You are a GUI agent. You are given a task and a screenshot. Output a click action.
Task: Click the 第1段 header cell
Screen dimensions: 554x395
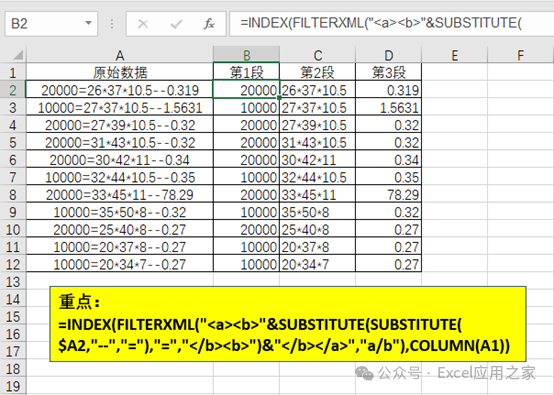247,72
